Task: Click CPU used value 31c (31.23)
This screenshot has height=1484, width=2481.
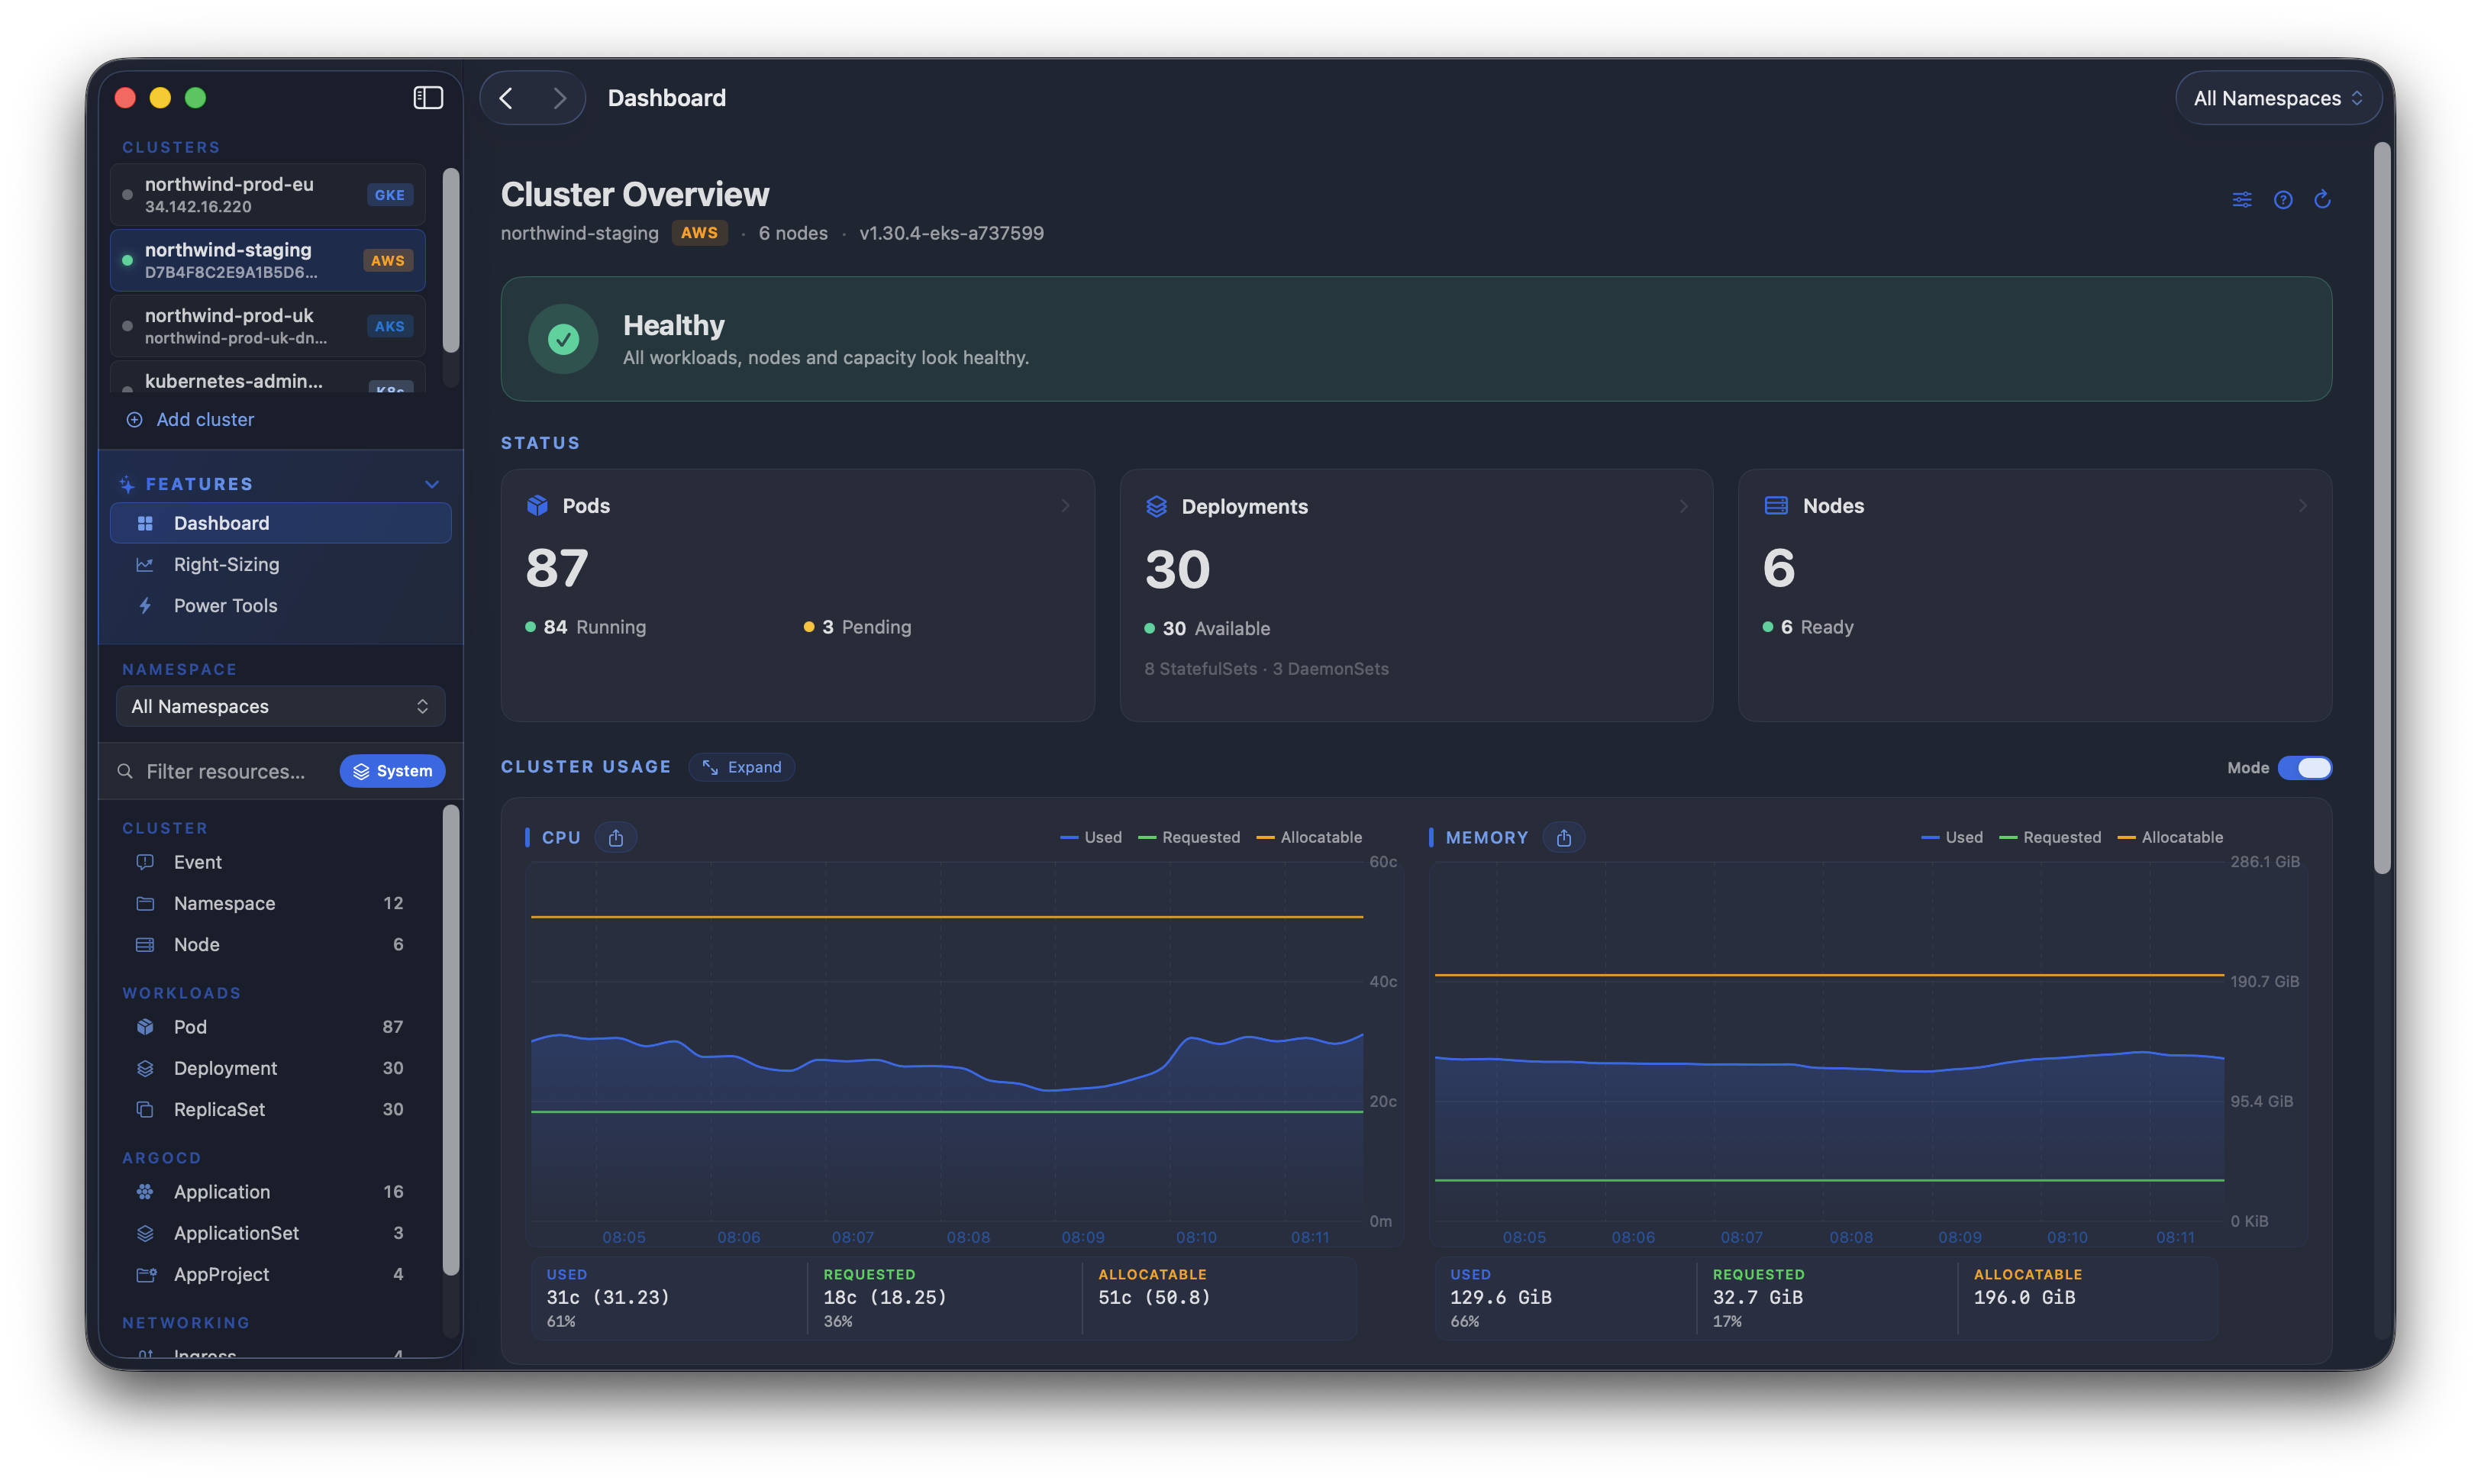Action: (x=608, y=1297)
